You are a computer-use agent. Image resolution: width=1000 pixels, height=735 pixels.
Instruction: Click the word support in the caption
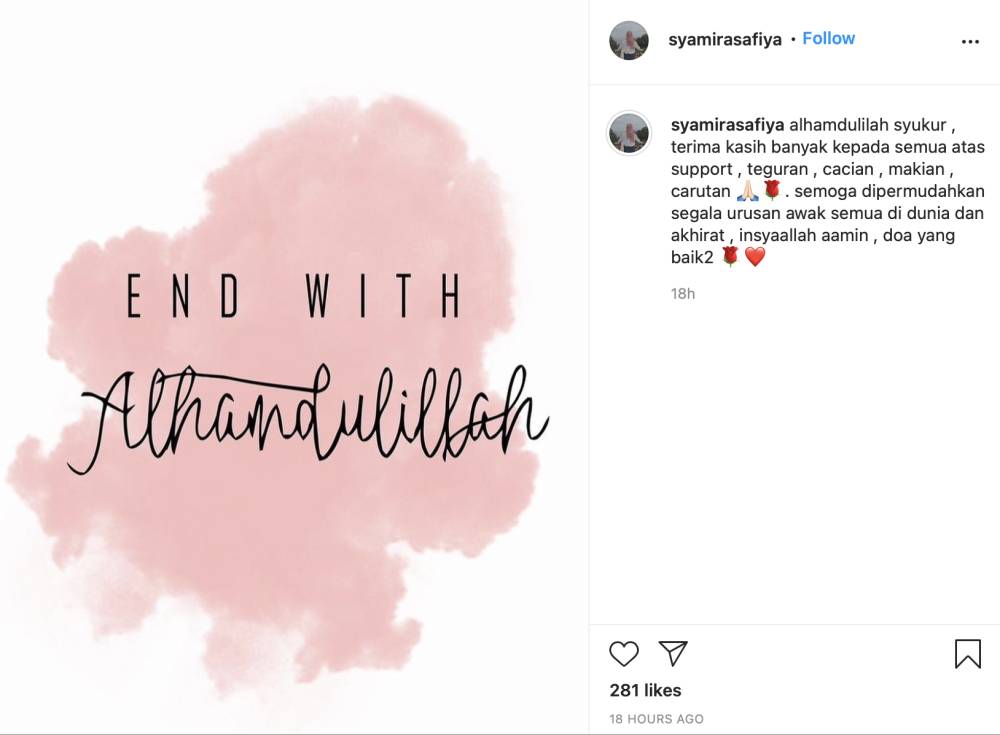(x=703, y=169)
